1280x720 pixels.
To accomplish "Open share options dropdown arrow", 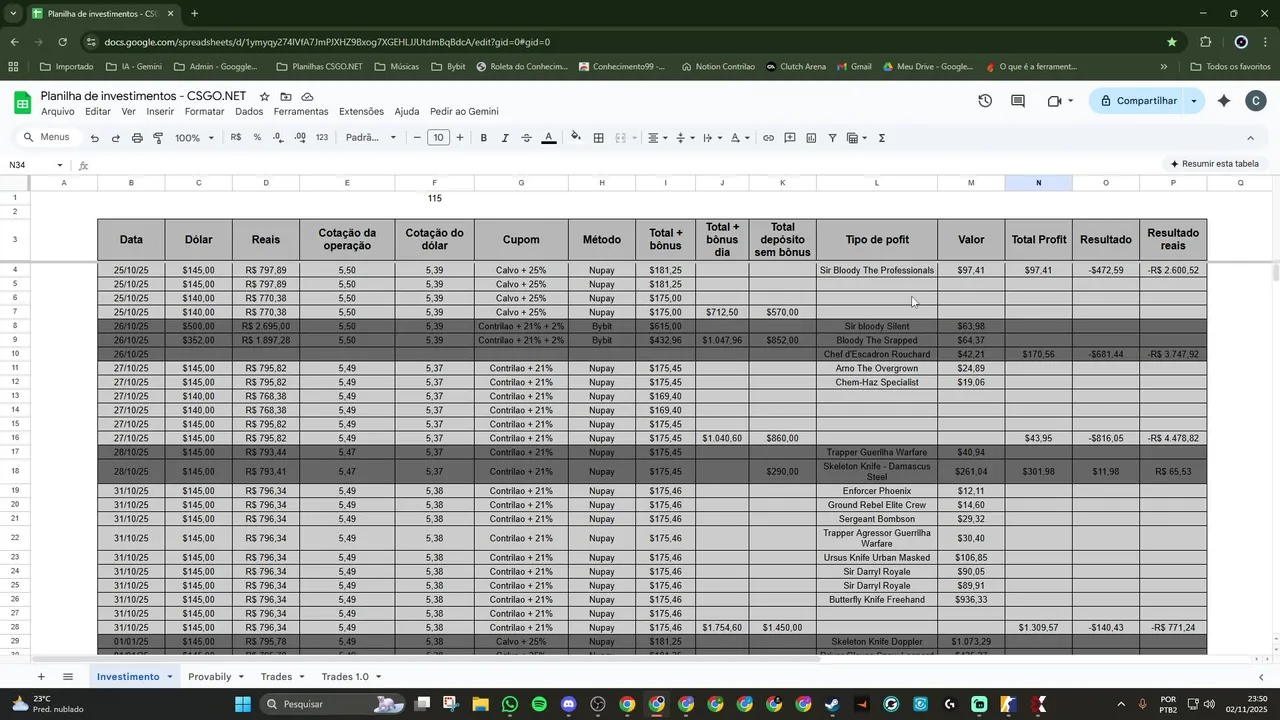I will point(1194,101).
